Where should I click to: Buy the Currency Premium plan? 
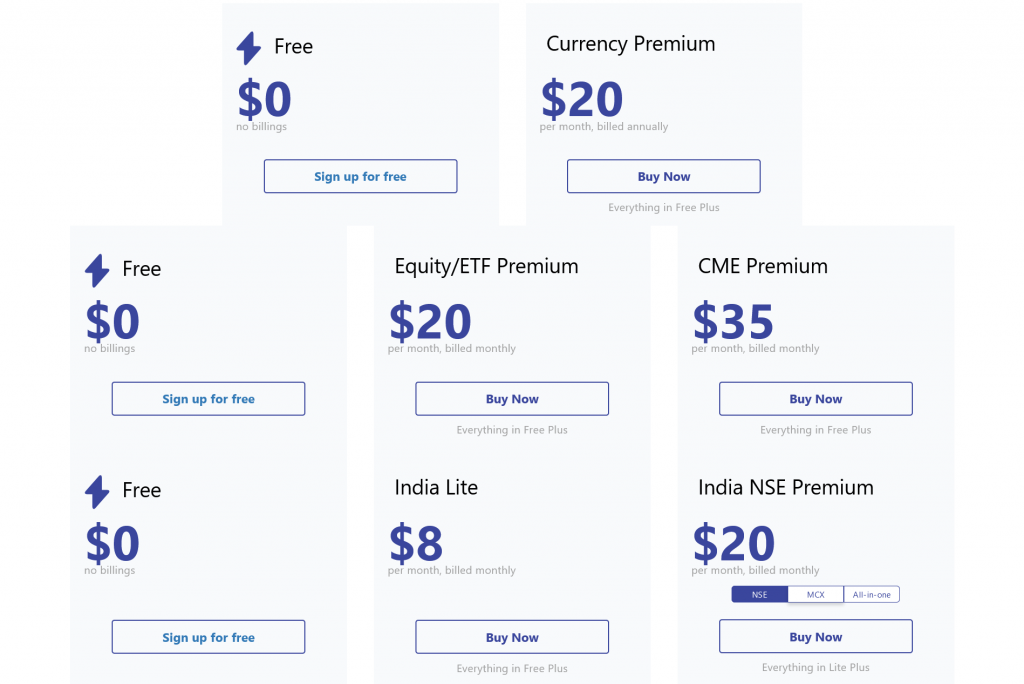(664, 176)
